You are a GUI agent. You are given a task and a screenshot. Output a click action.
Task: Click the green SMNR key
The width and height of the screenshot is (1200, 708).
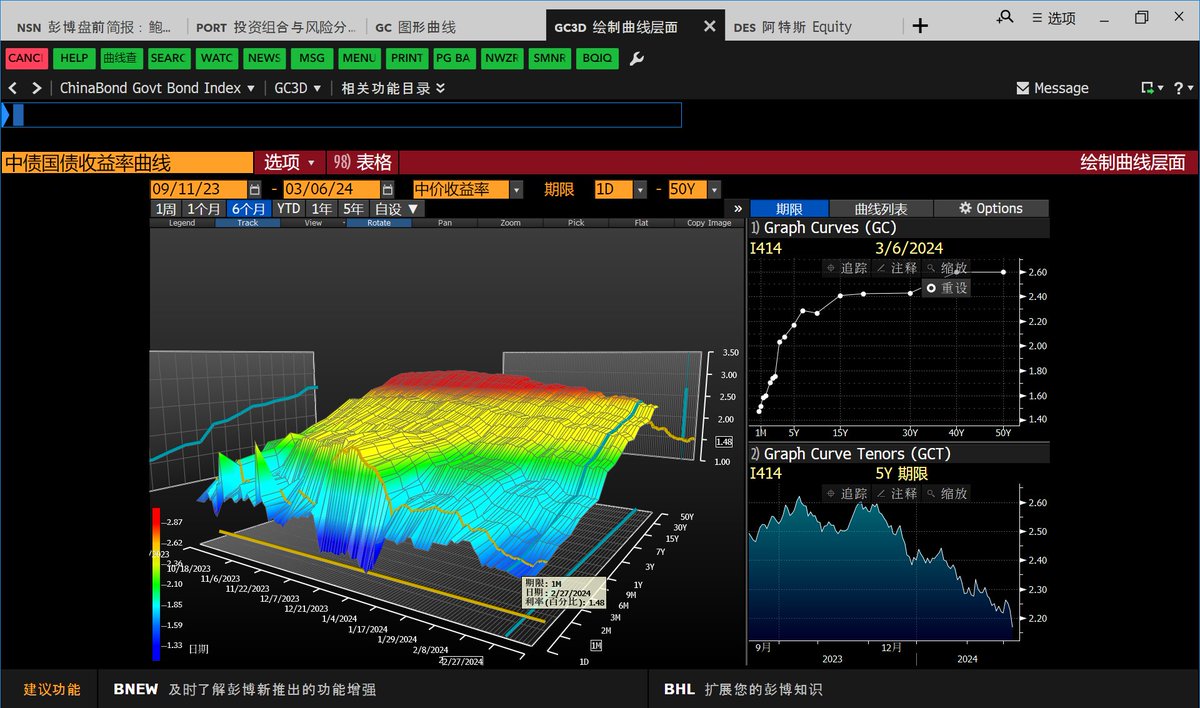tap(551, 59)
